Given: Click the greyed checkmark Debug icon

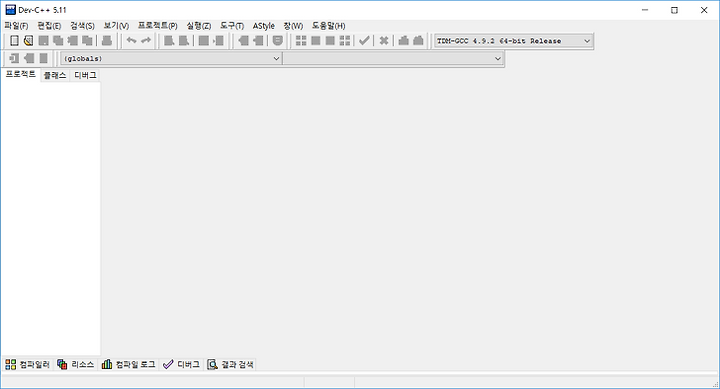Looking at the screenshot, I should point(364,41).
